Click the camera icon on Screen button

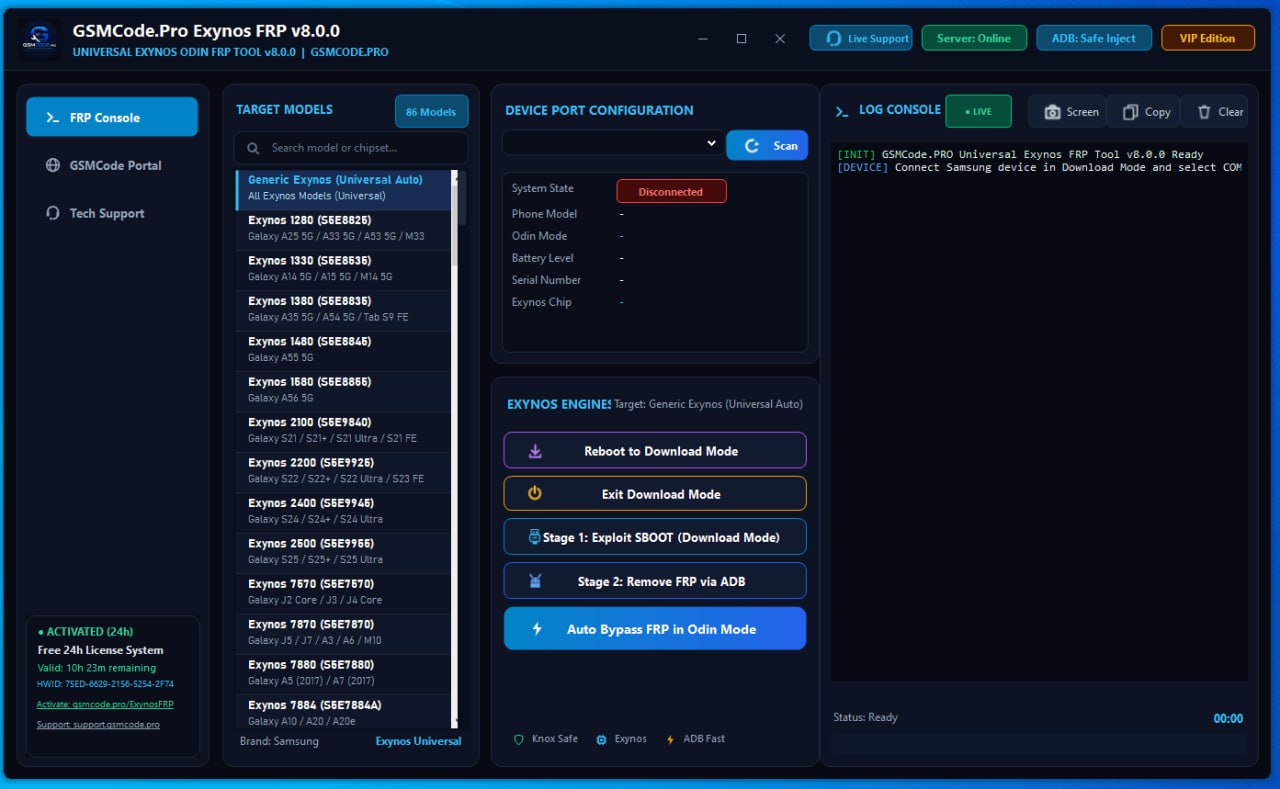pos(1052,112)
